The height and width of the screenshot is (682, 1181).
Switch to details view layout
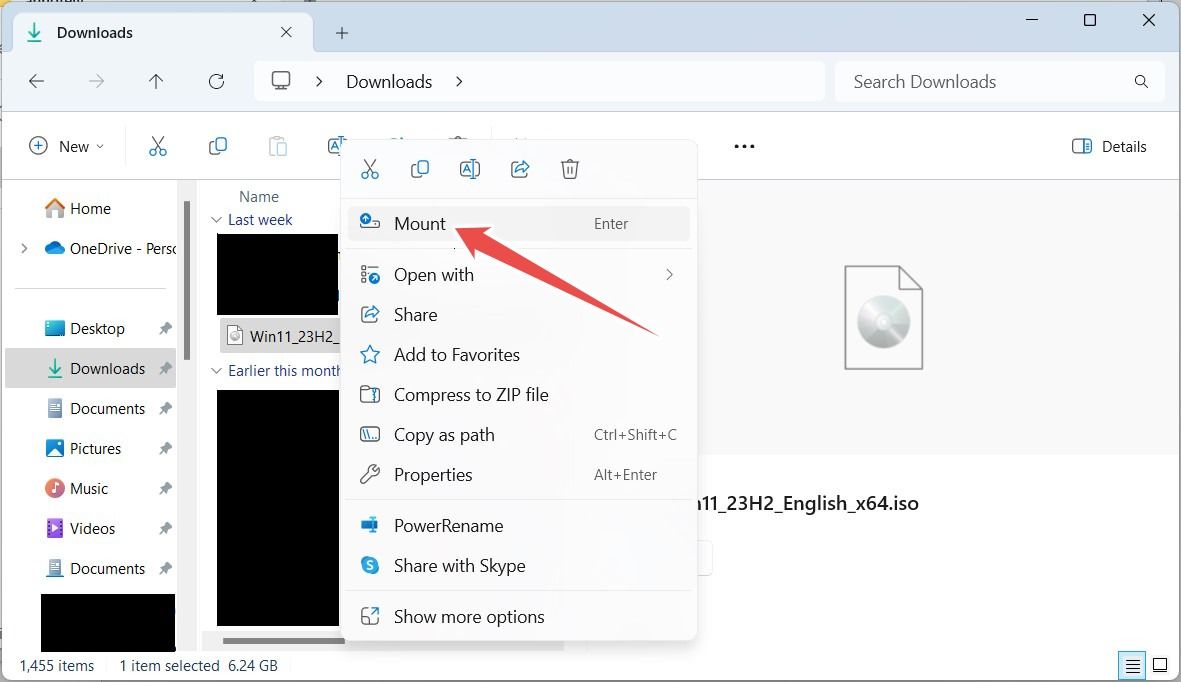[1131, 665]
